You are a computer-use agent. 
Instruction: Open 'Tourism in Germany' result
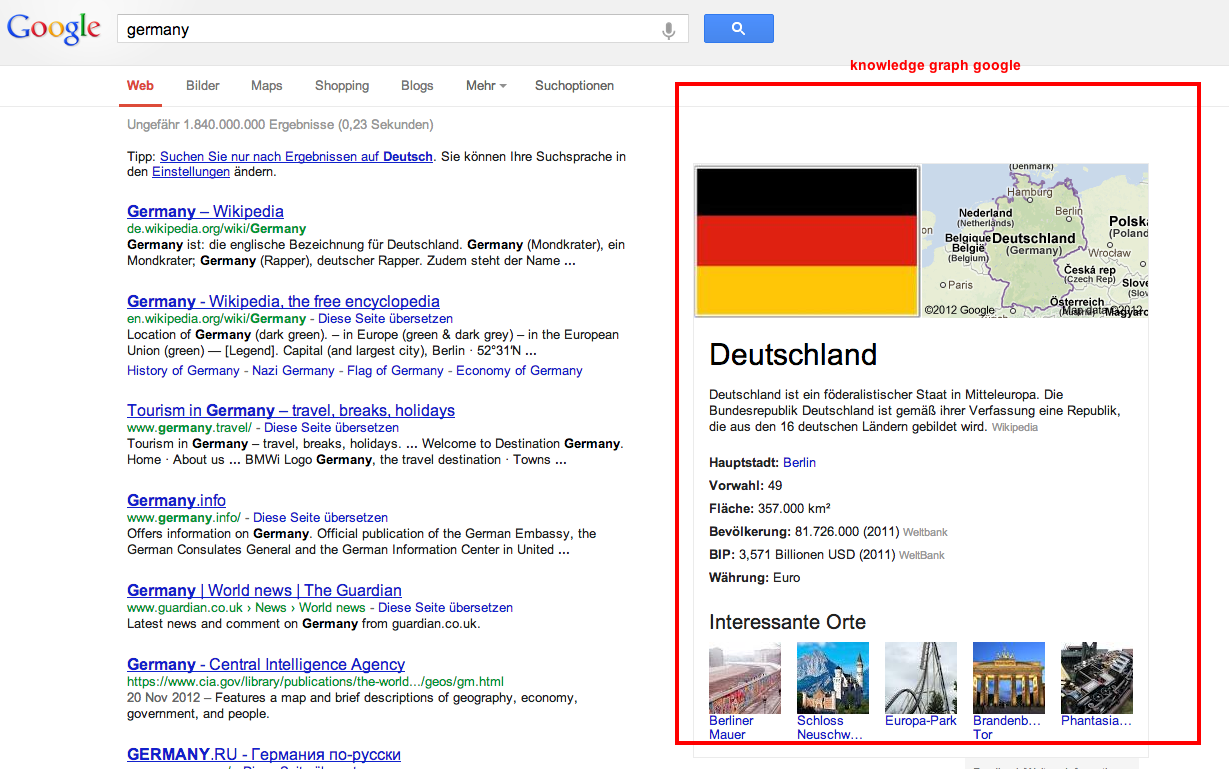pos(291,410)
